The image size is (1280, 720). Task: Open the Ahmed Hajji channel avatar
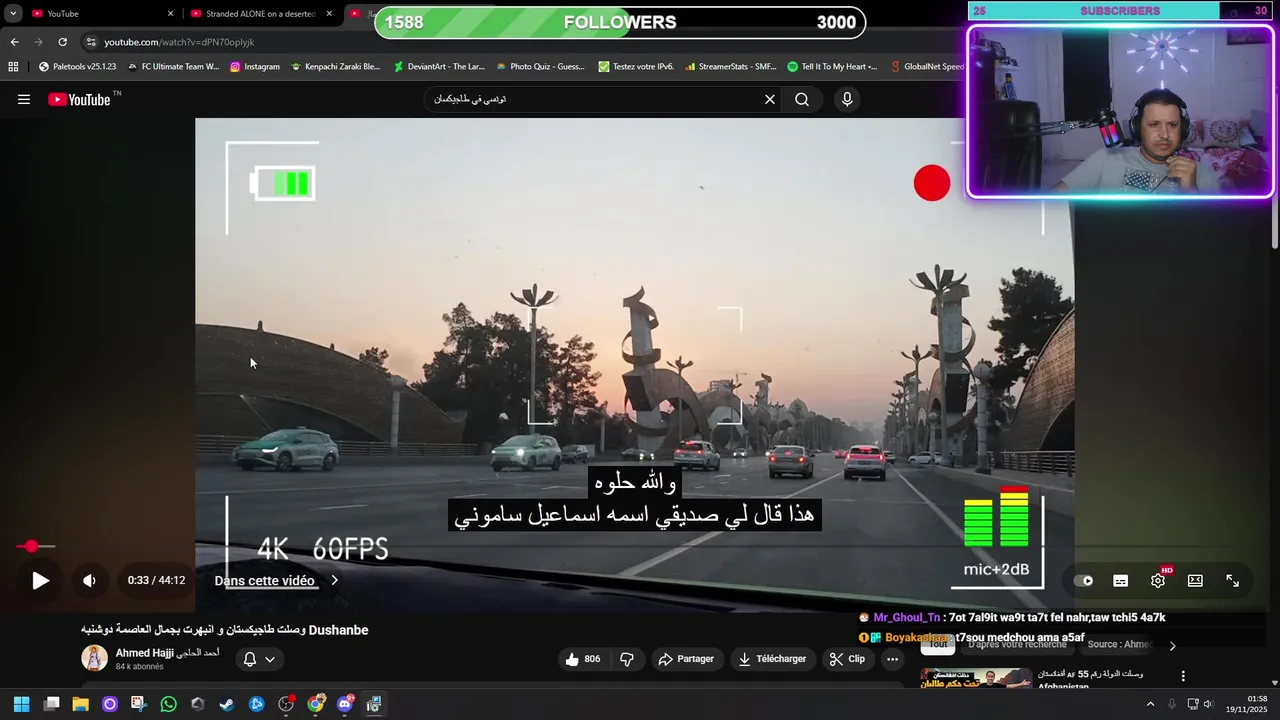tap(94, 658)
